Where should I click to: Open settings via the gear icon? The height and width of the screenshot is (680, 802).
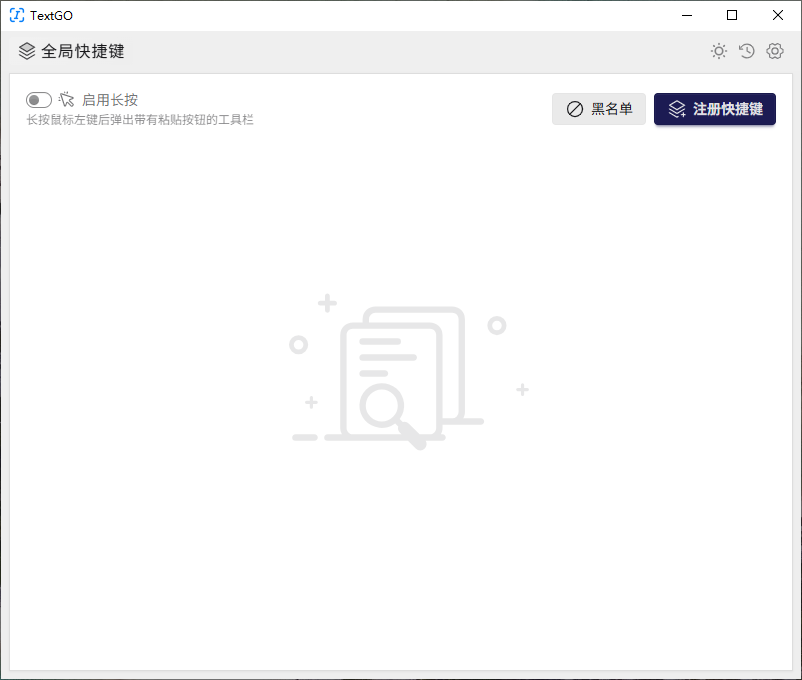(774, 51)
